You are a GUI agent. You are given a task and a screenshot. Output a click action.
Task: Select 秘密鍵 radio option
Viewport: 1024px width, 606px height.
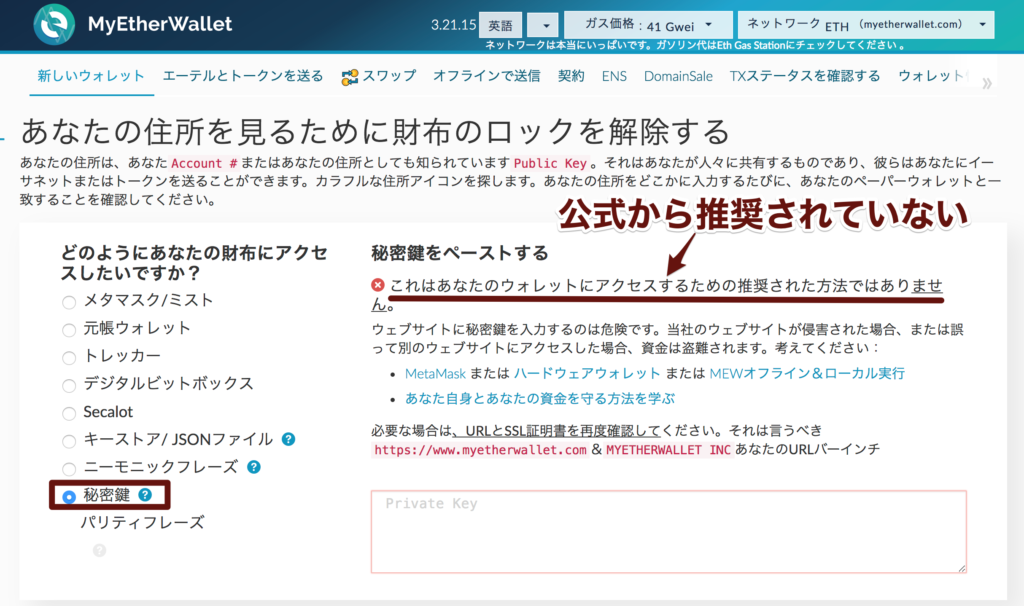tap(69, 497)
